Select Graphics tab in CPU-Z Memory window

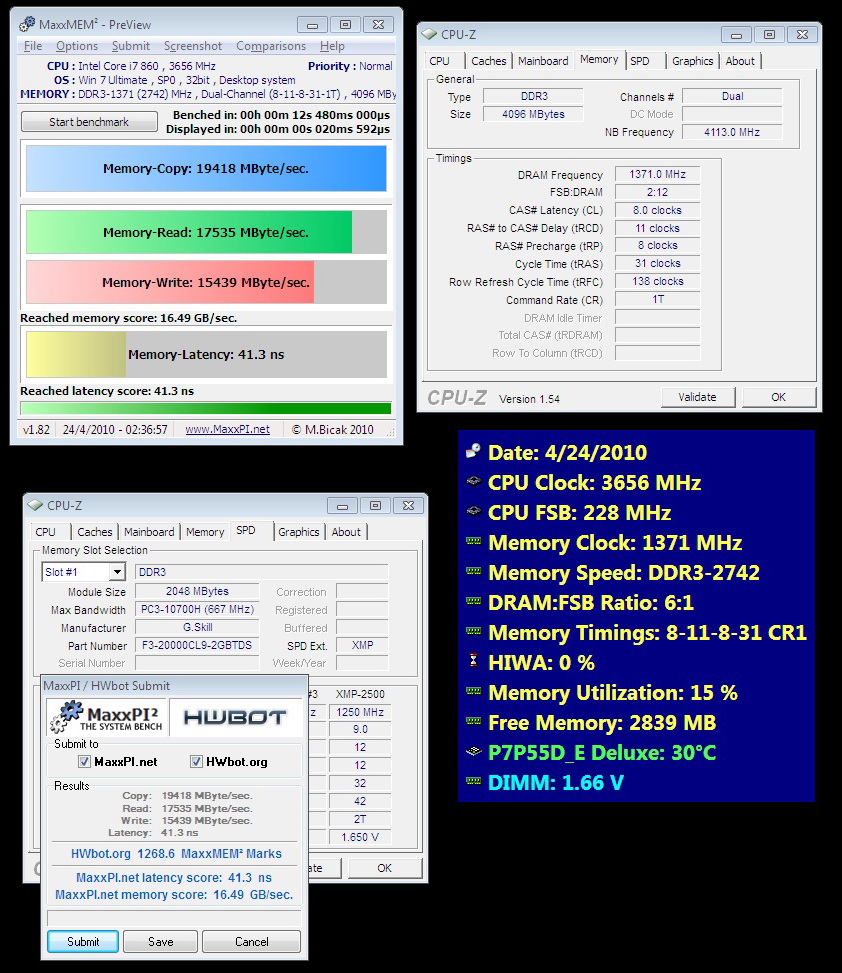pos(692,61)
